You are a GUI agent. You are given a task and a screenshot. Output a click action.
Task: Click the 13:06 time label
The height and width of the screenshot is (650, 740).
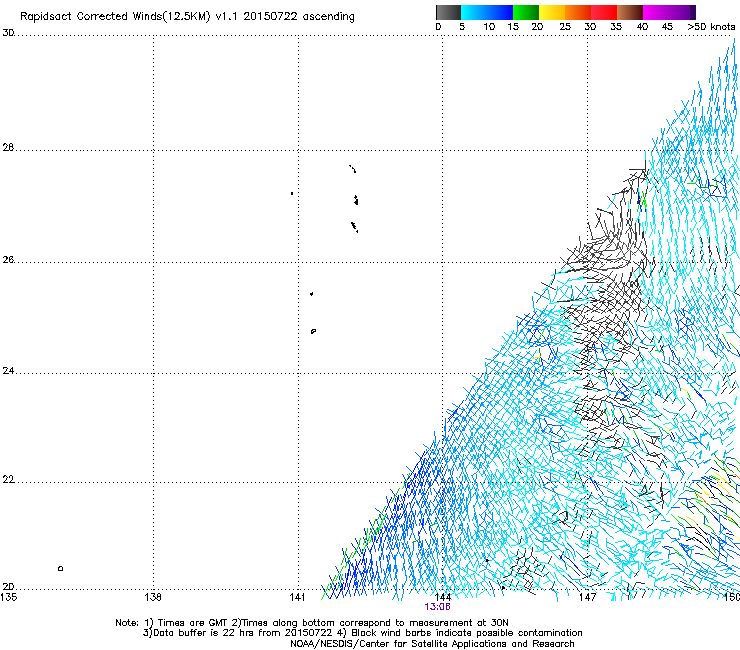(437, 607)
